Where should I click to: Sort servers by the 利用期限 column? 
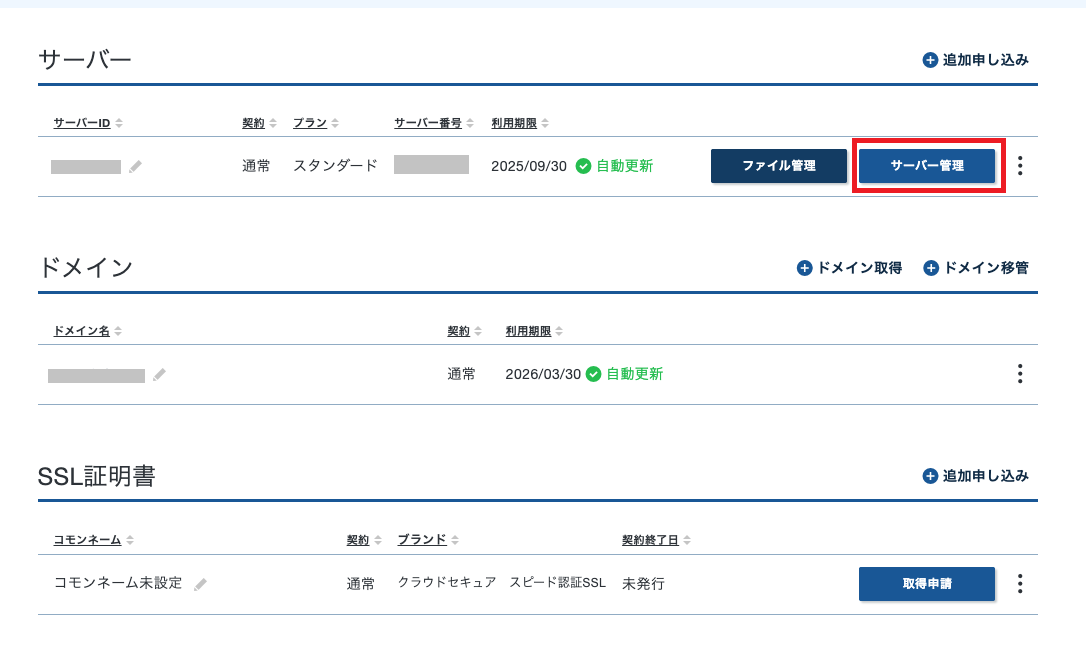pos(519,123)
